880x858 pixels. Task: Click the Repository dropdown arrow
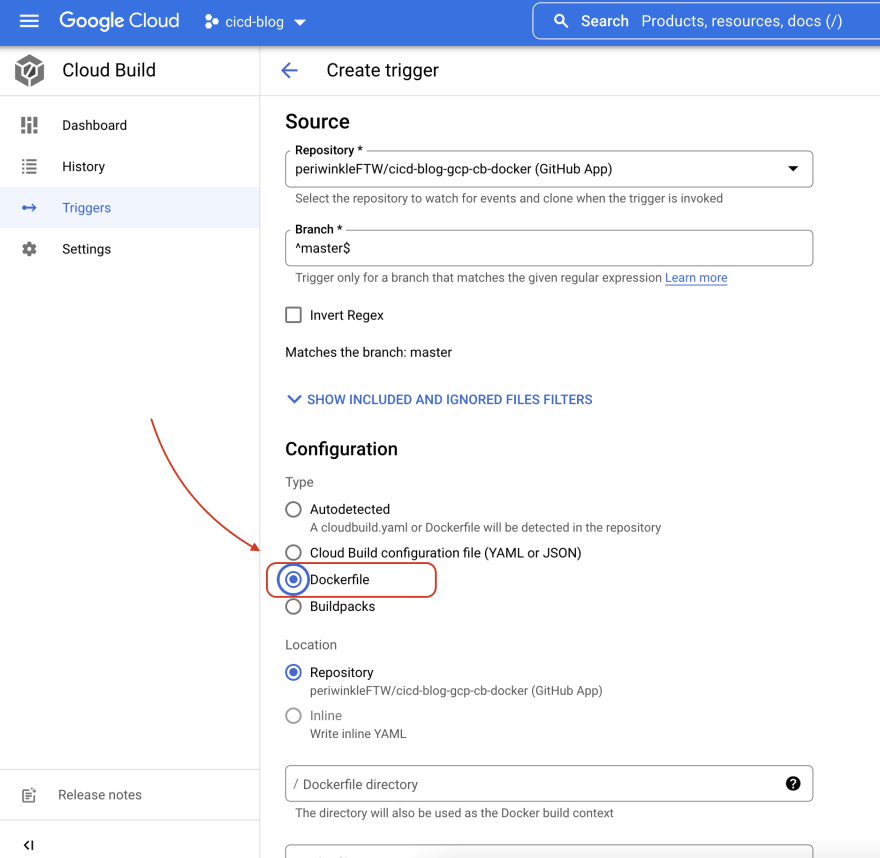[x=792, y=168]
